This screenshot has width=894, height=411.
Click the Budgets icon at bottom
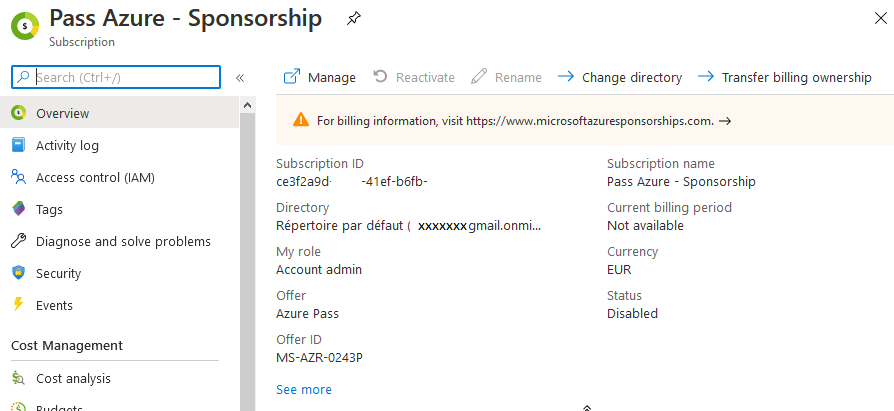pyautogui.click(x=18, y=408)
